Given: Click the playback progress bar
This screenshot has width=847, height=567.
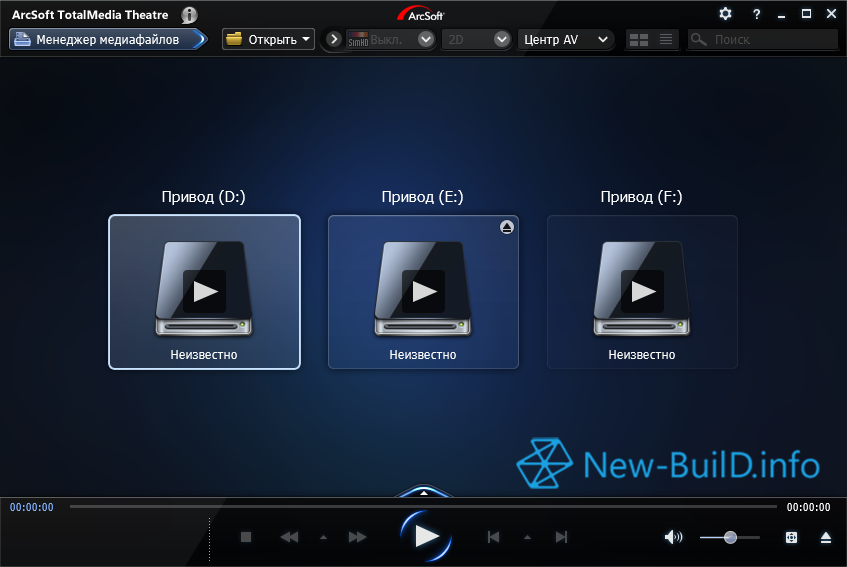Looking at the screenshot, I should pyautogui.click(x=423, y=507).
